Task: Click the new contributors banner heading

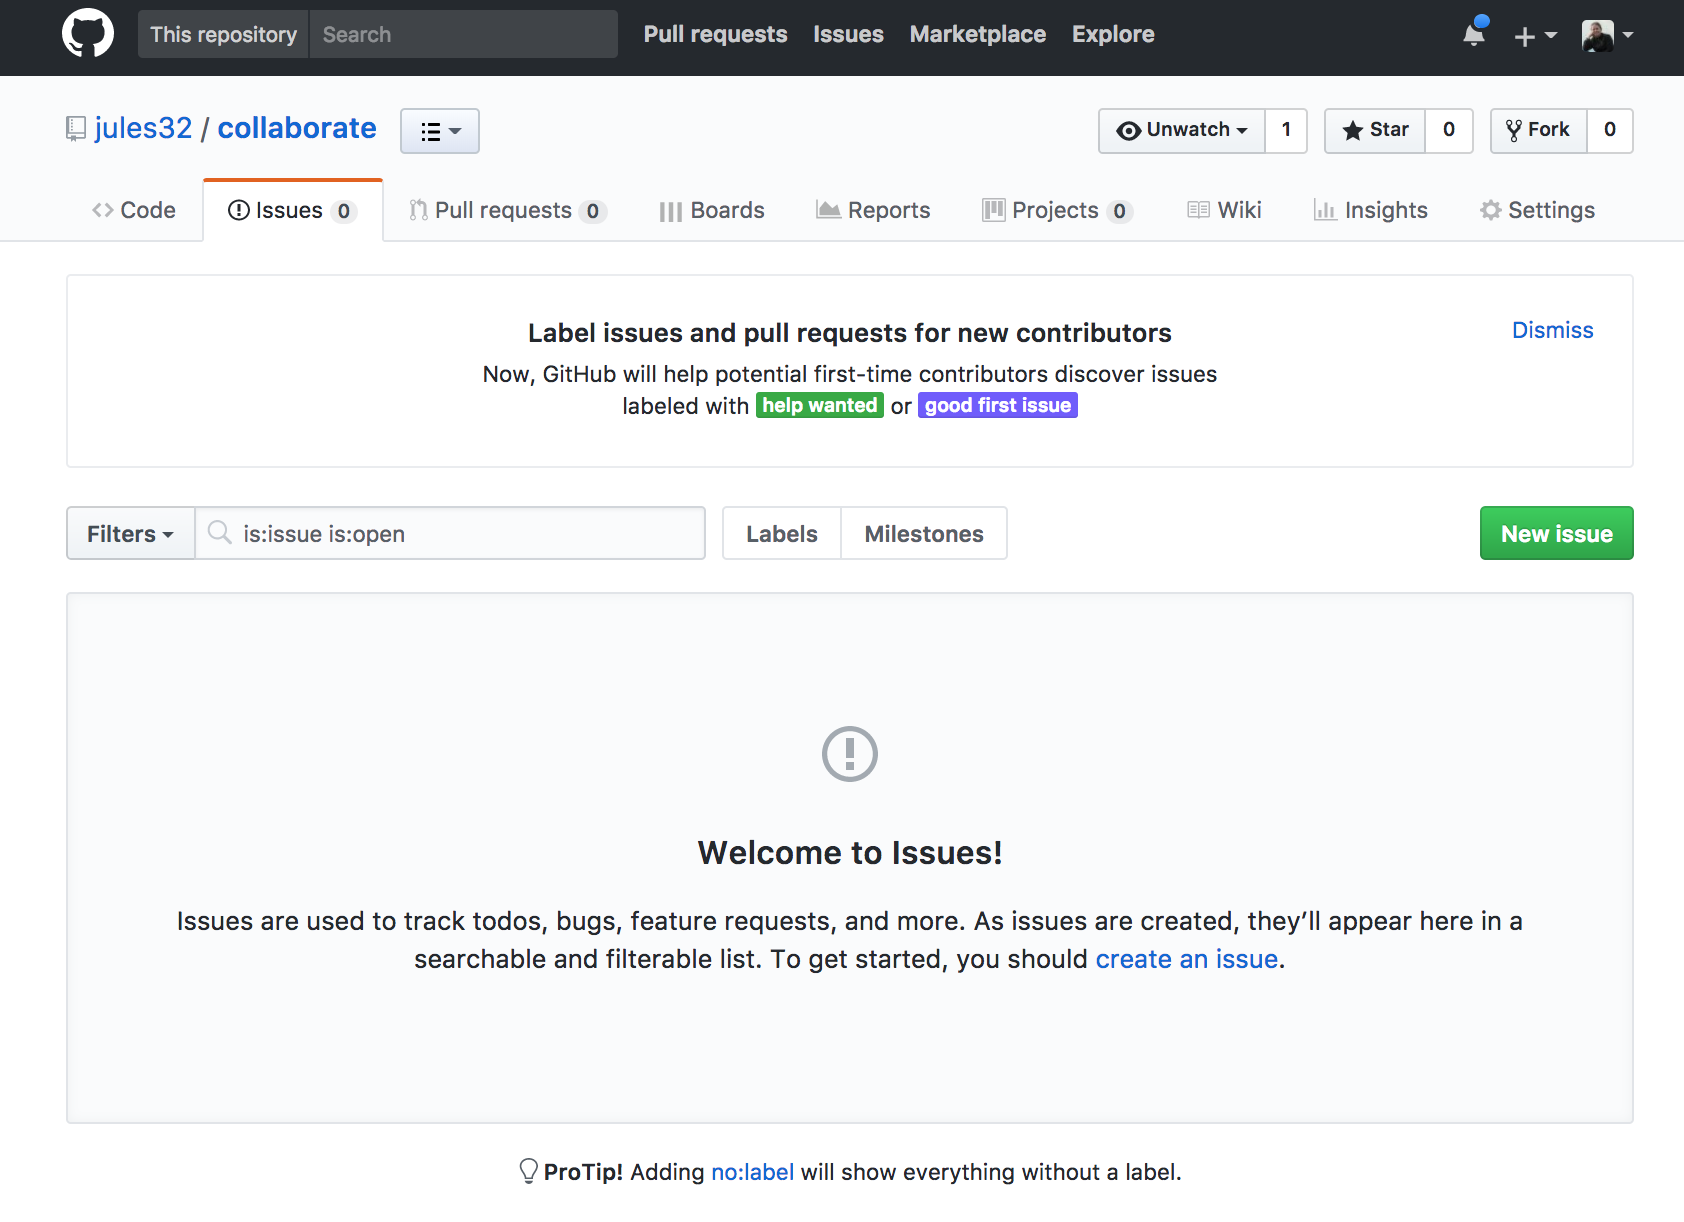Action: pos(850,333)
